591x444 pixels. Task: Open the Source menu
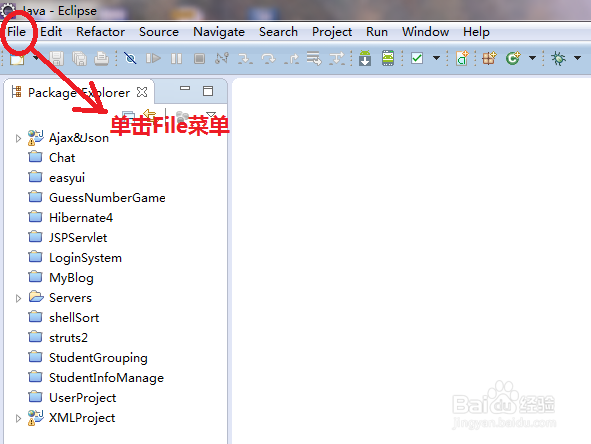pos(159,32)
